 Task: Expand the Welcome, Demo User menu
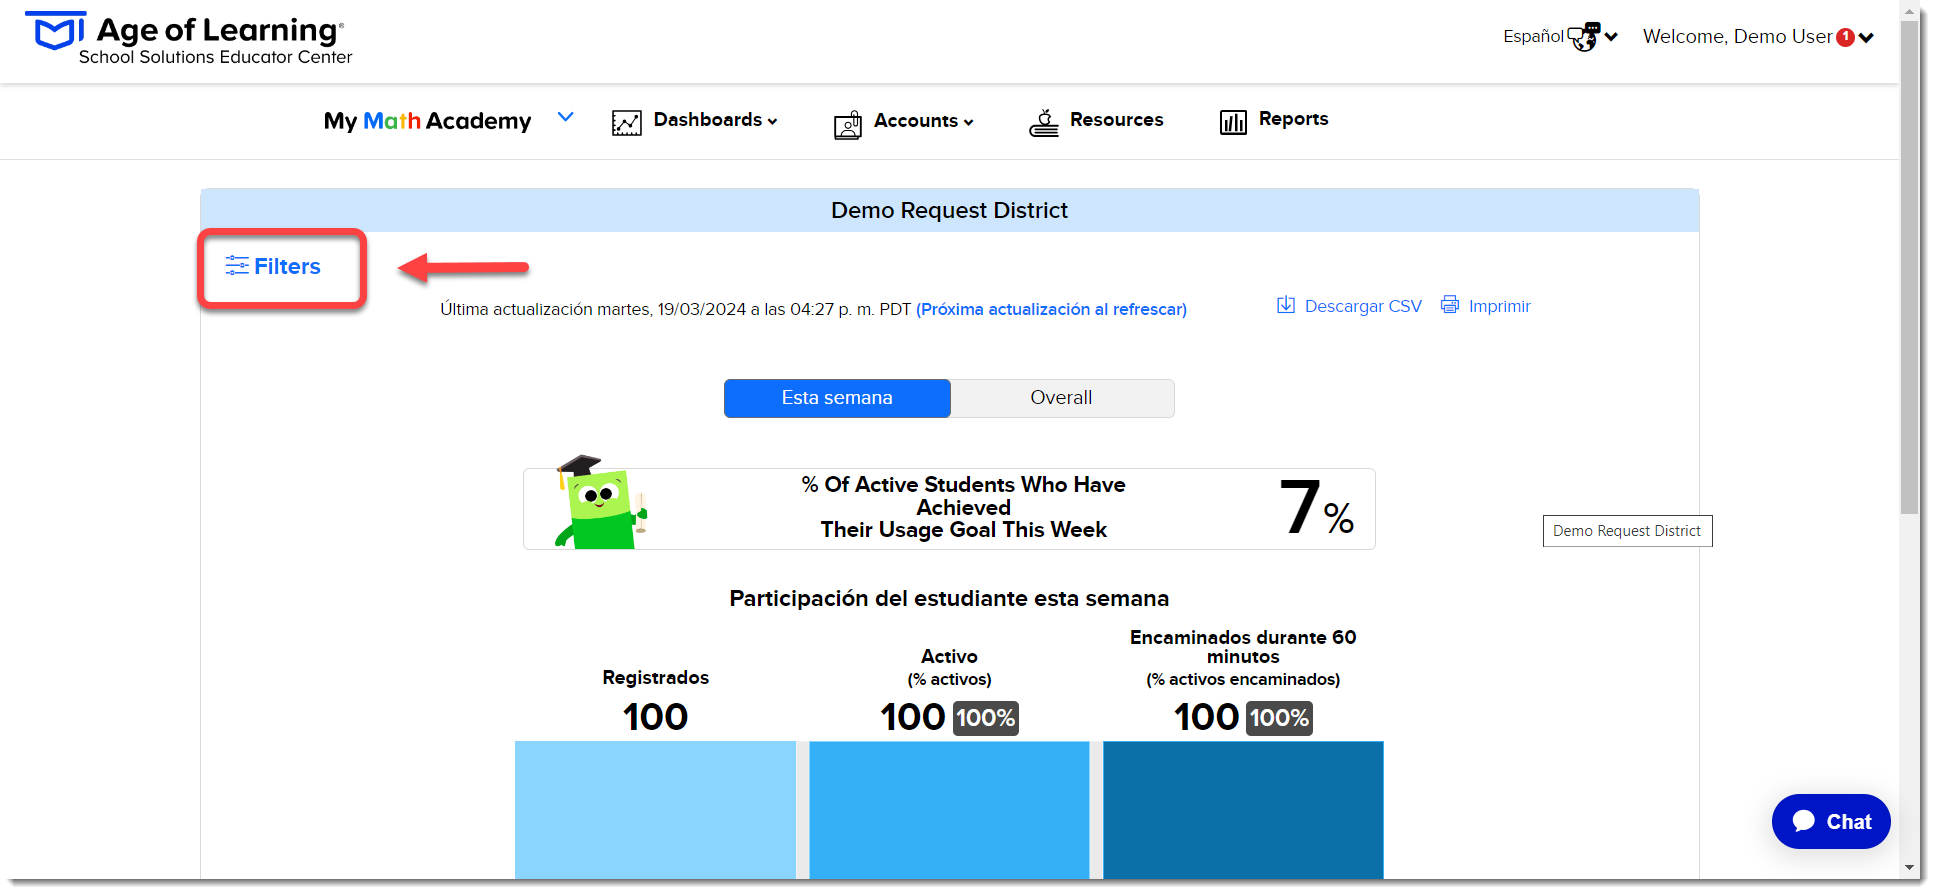[x=1757, y=37]
